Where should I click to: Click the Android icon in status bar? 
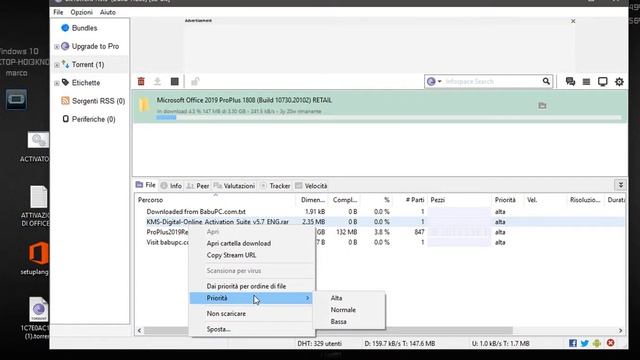597,343
